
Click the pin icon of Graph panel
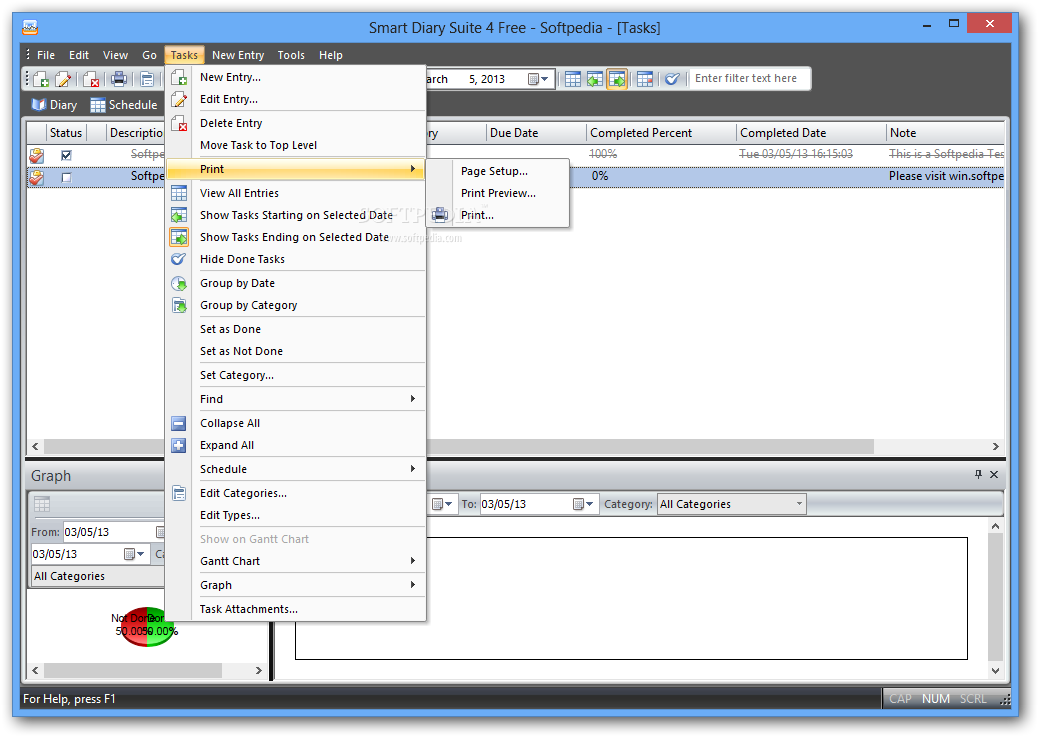click(979, 474)
